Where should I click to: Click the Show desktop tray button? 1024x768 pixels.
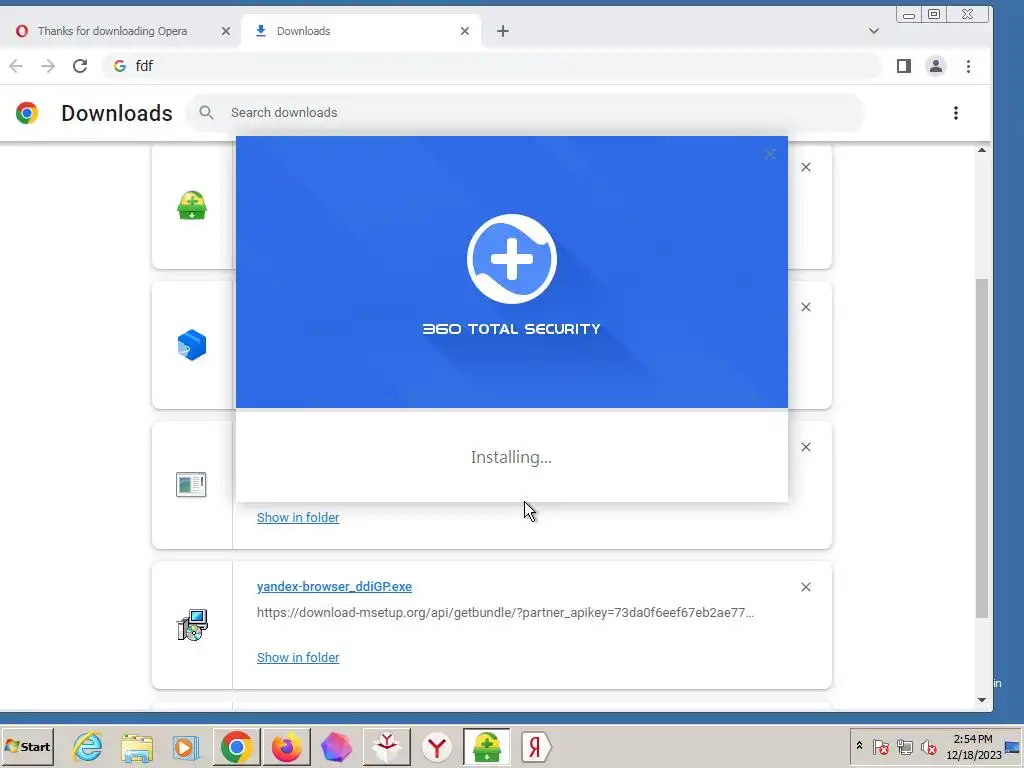coord(1013,746)
